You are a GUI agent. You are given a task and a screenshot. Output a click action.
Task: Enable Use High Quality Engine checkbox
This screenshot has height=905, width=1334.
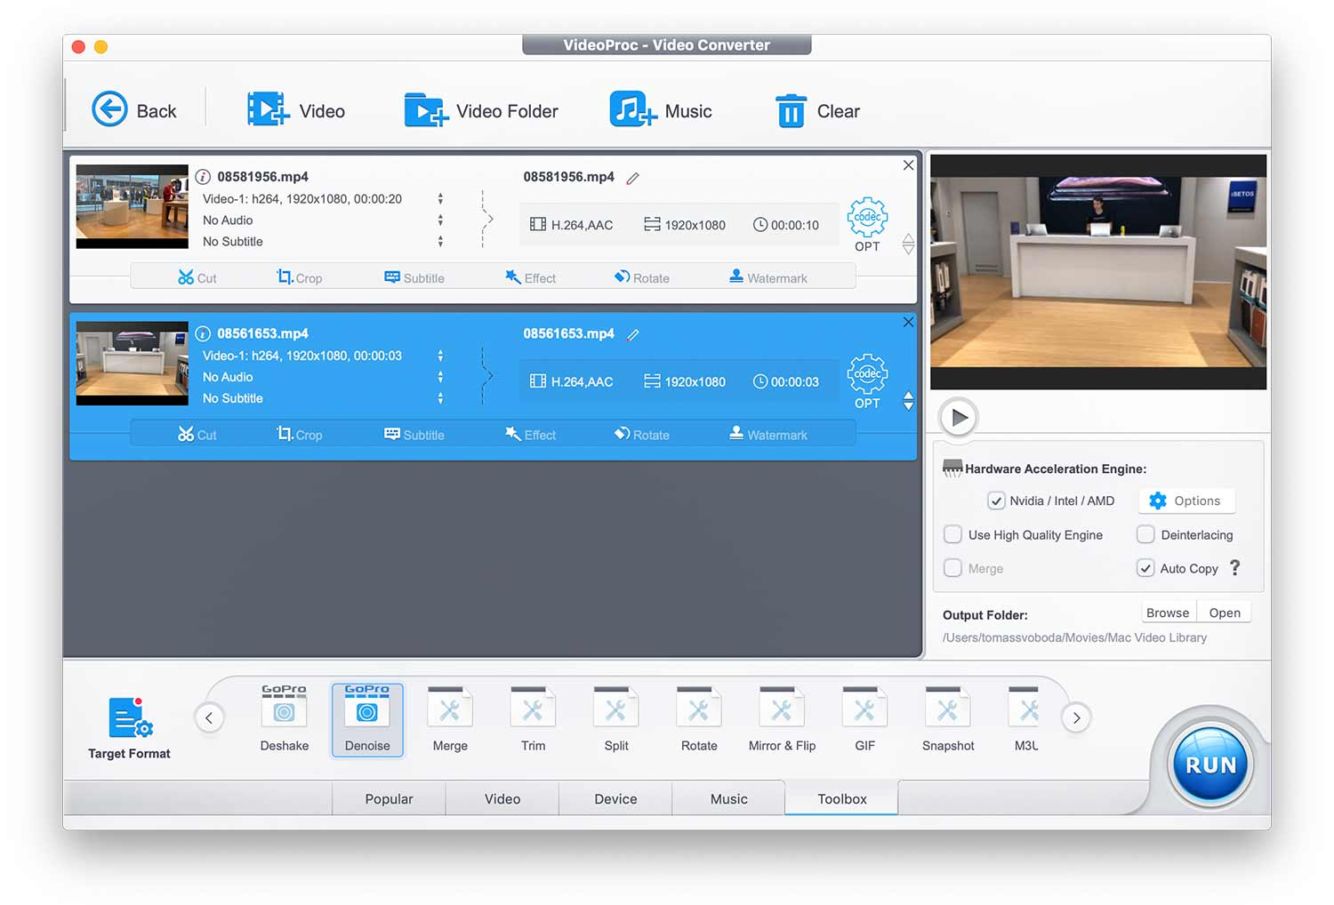tap(953, 535)
